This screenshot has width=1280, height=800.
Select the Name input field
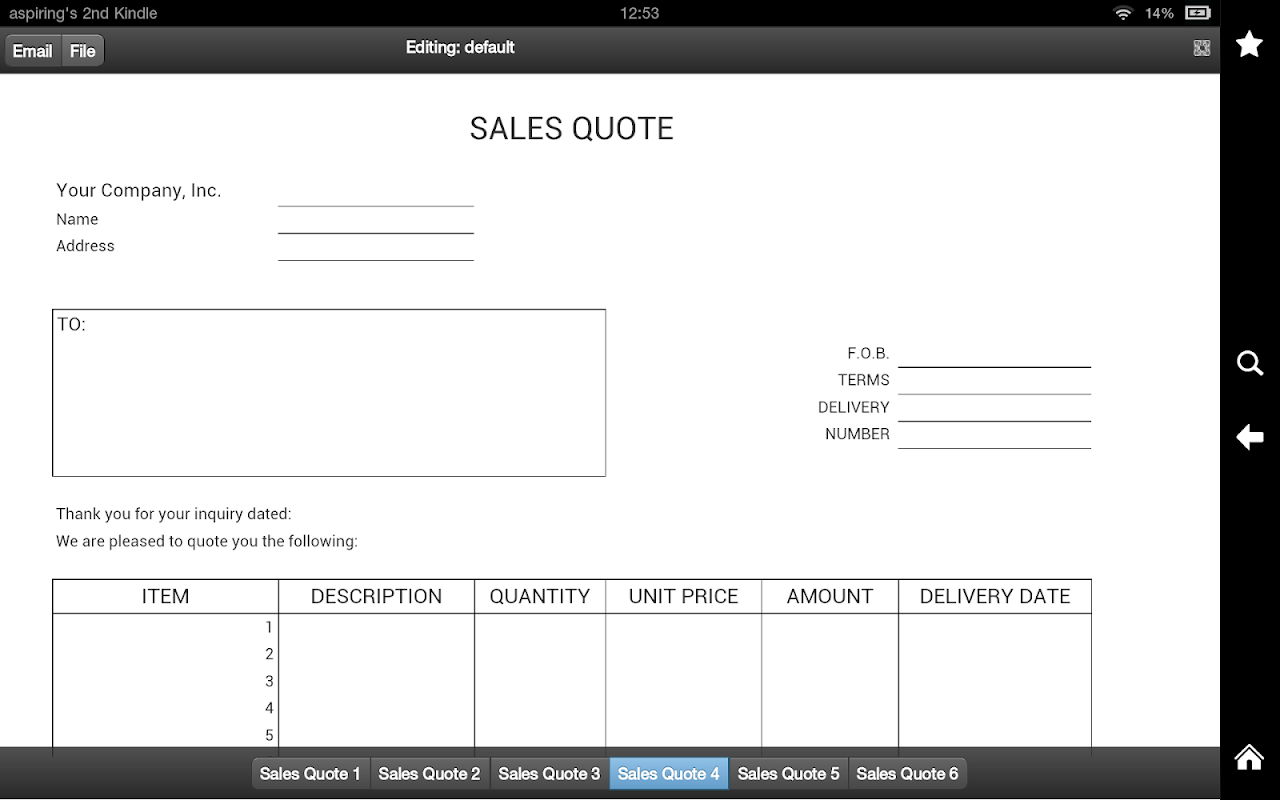[x=376, y=220]
